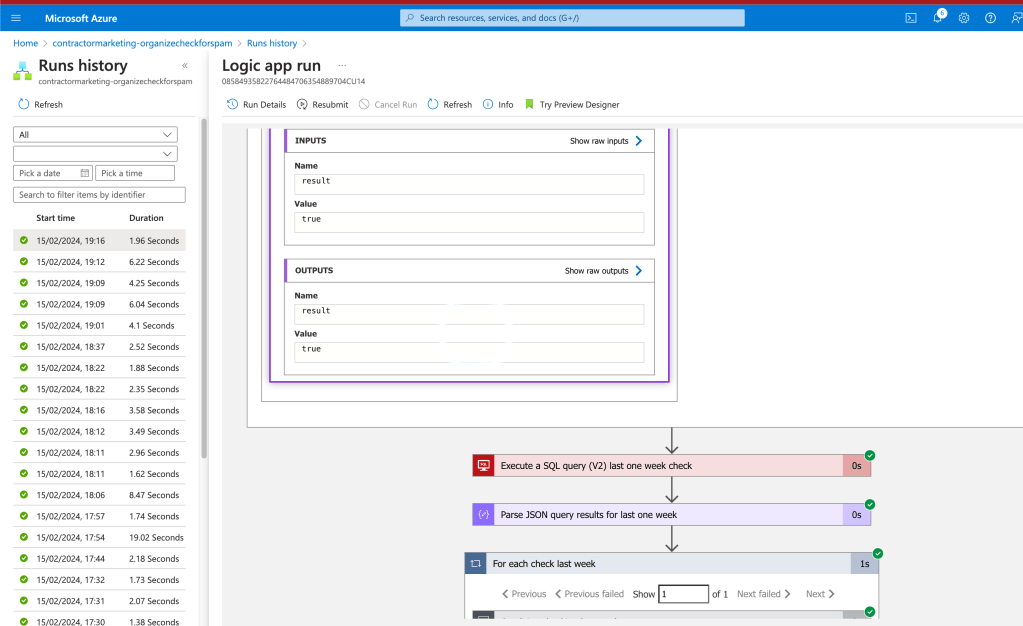1023x626 pixels.
Task: Click Refresh in Runs history pane
Action: [x=40, y=104]
